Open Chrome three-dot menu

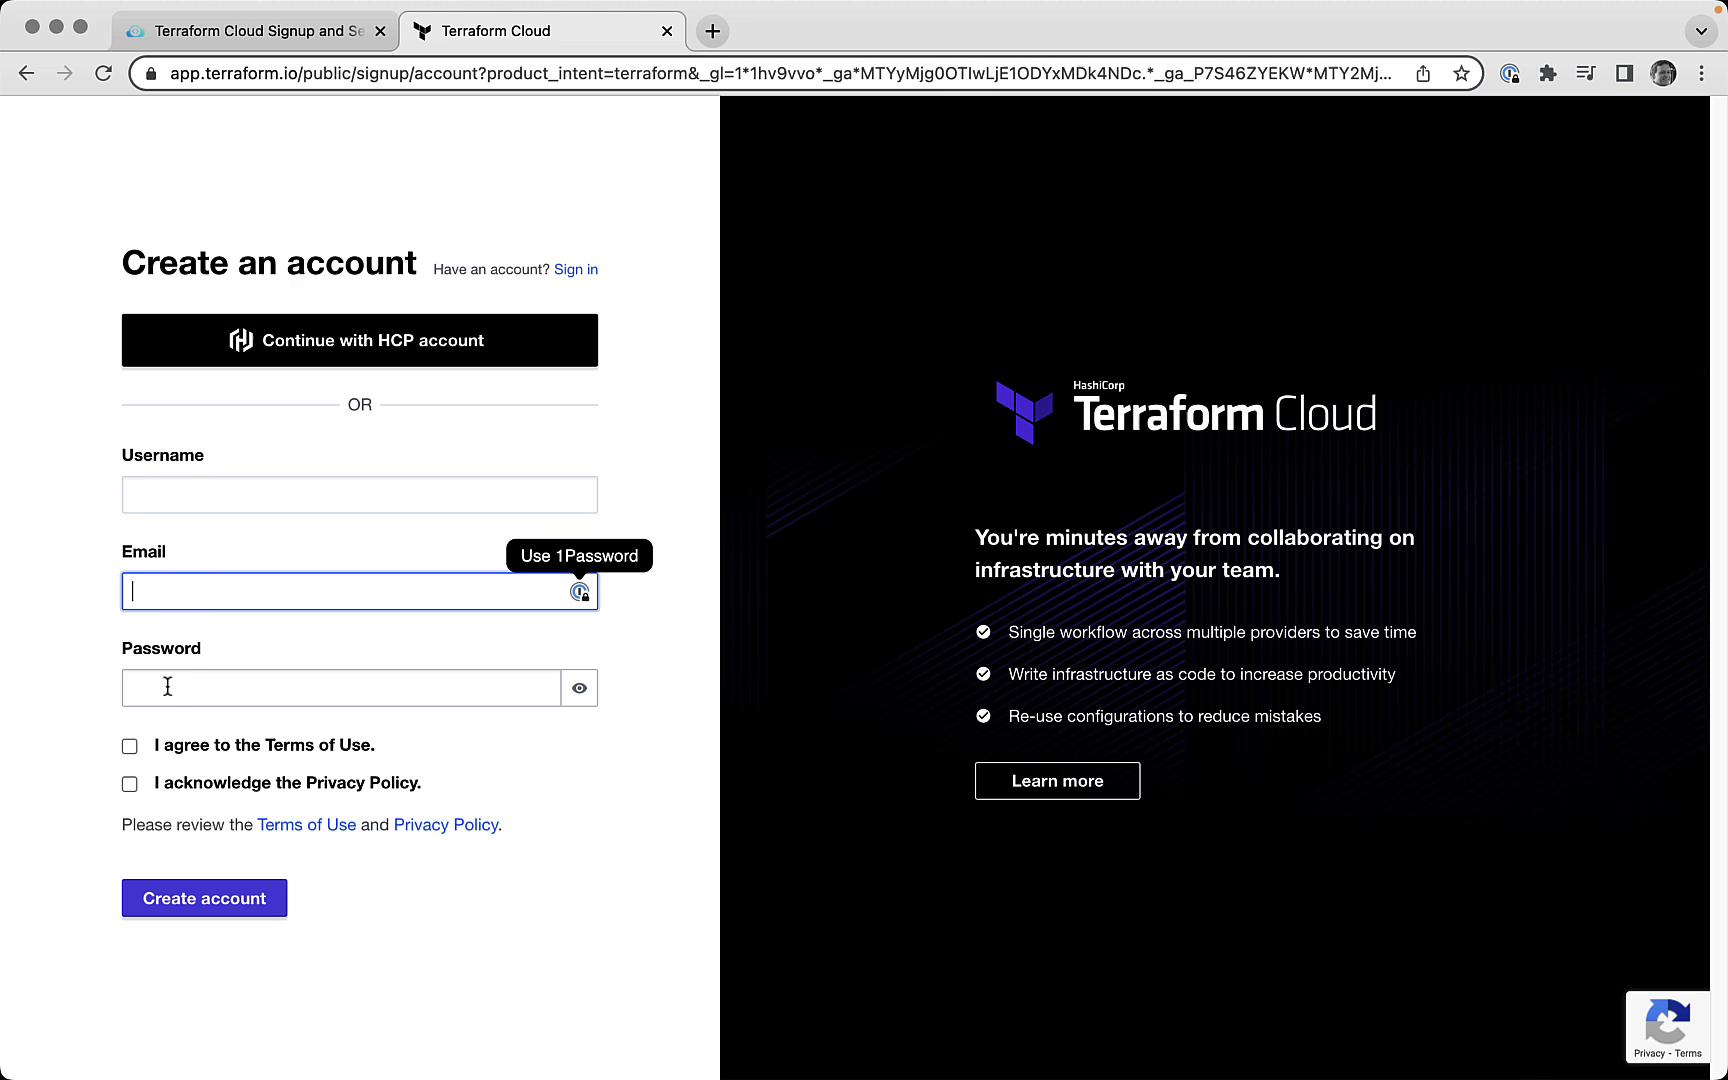tap(1701, 73)
